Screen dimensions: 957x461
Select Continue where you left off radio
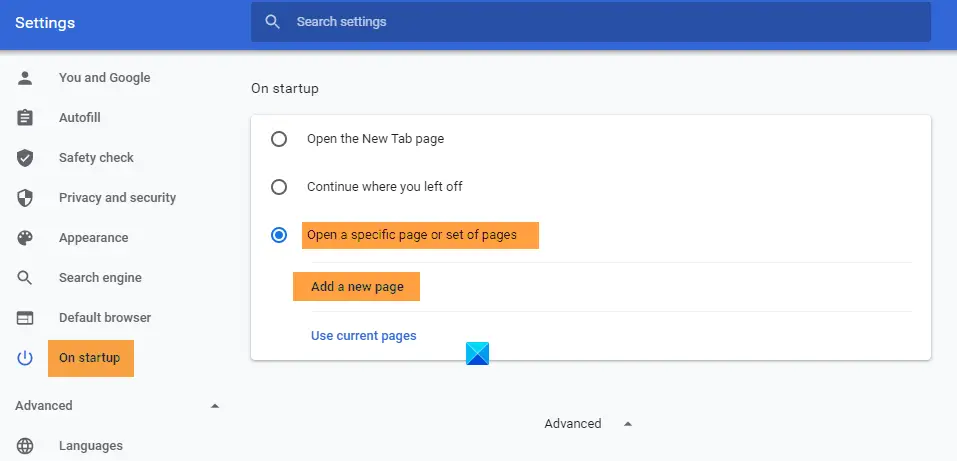(x=279, y=187)
